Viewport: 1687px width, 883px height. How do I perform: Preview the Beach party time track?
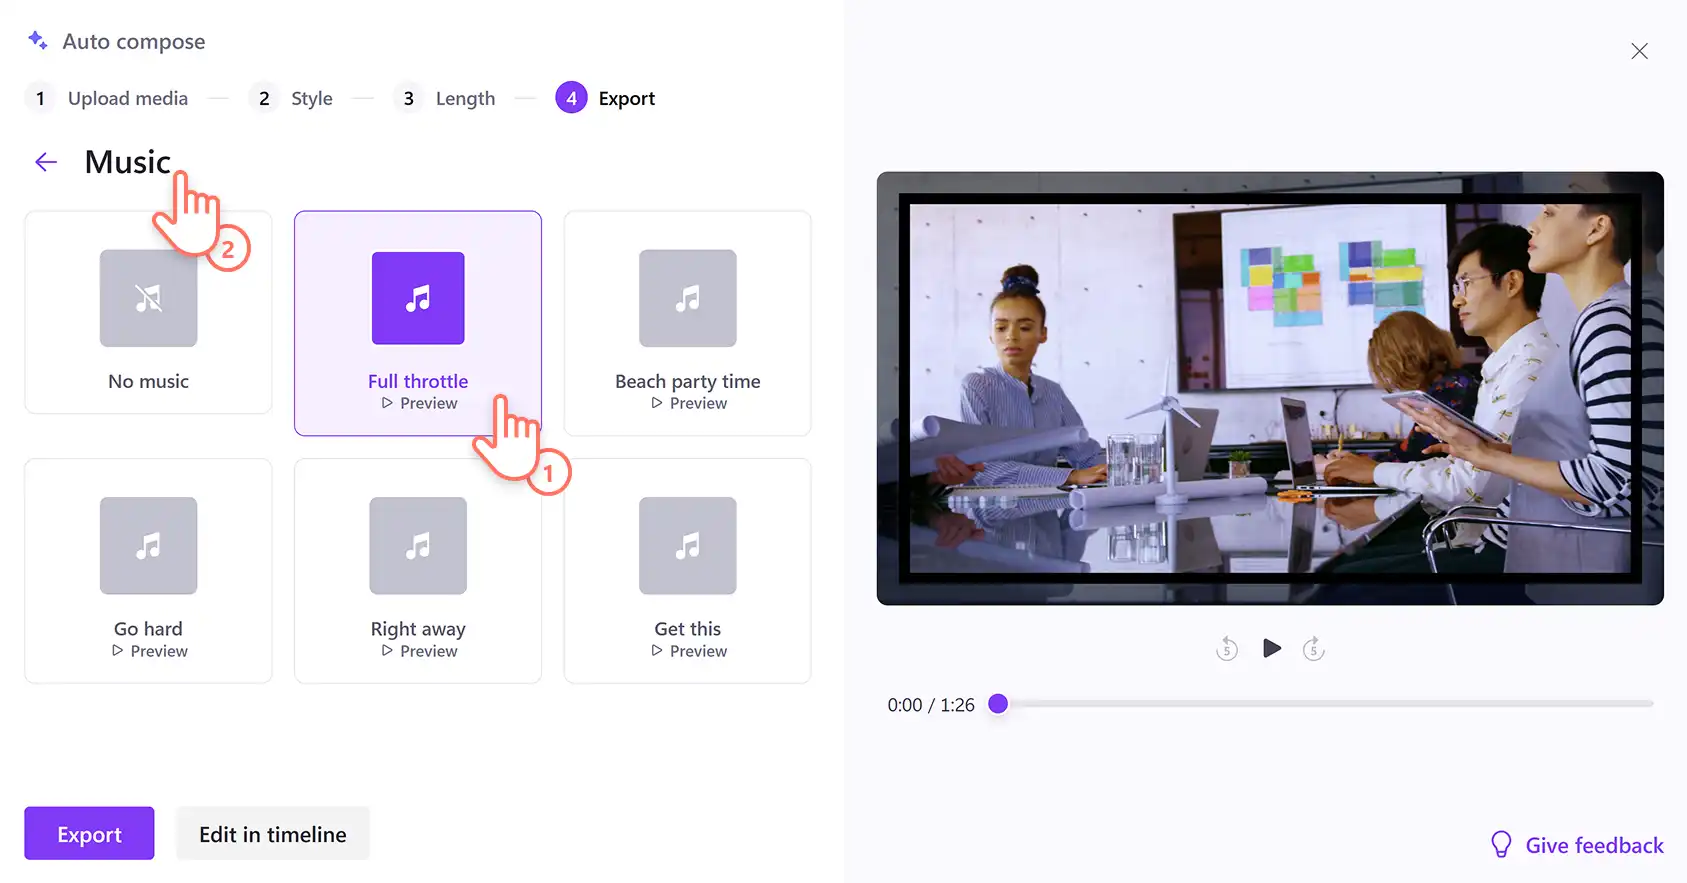click(689, 403)
